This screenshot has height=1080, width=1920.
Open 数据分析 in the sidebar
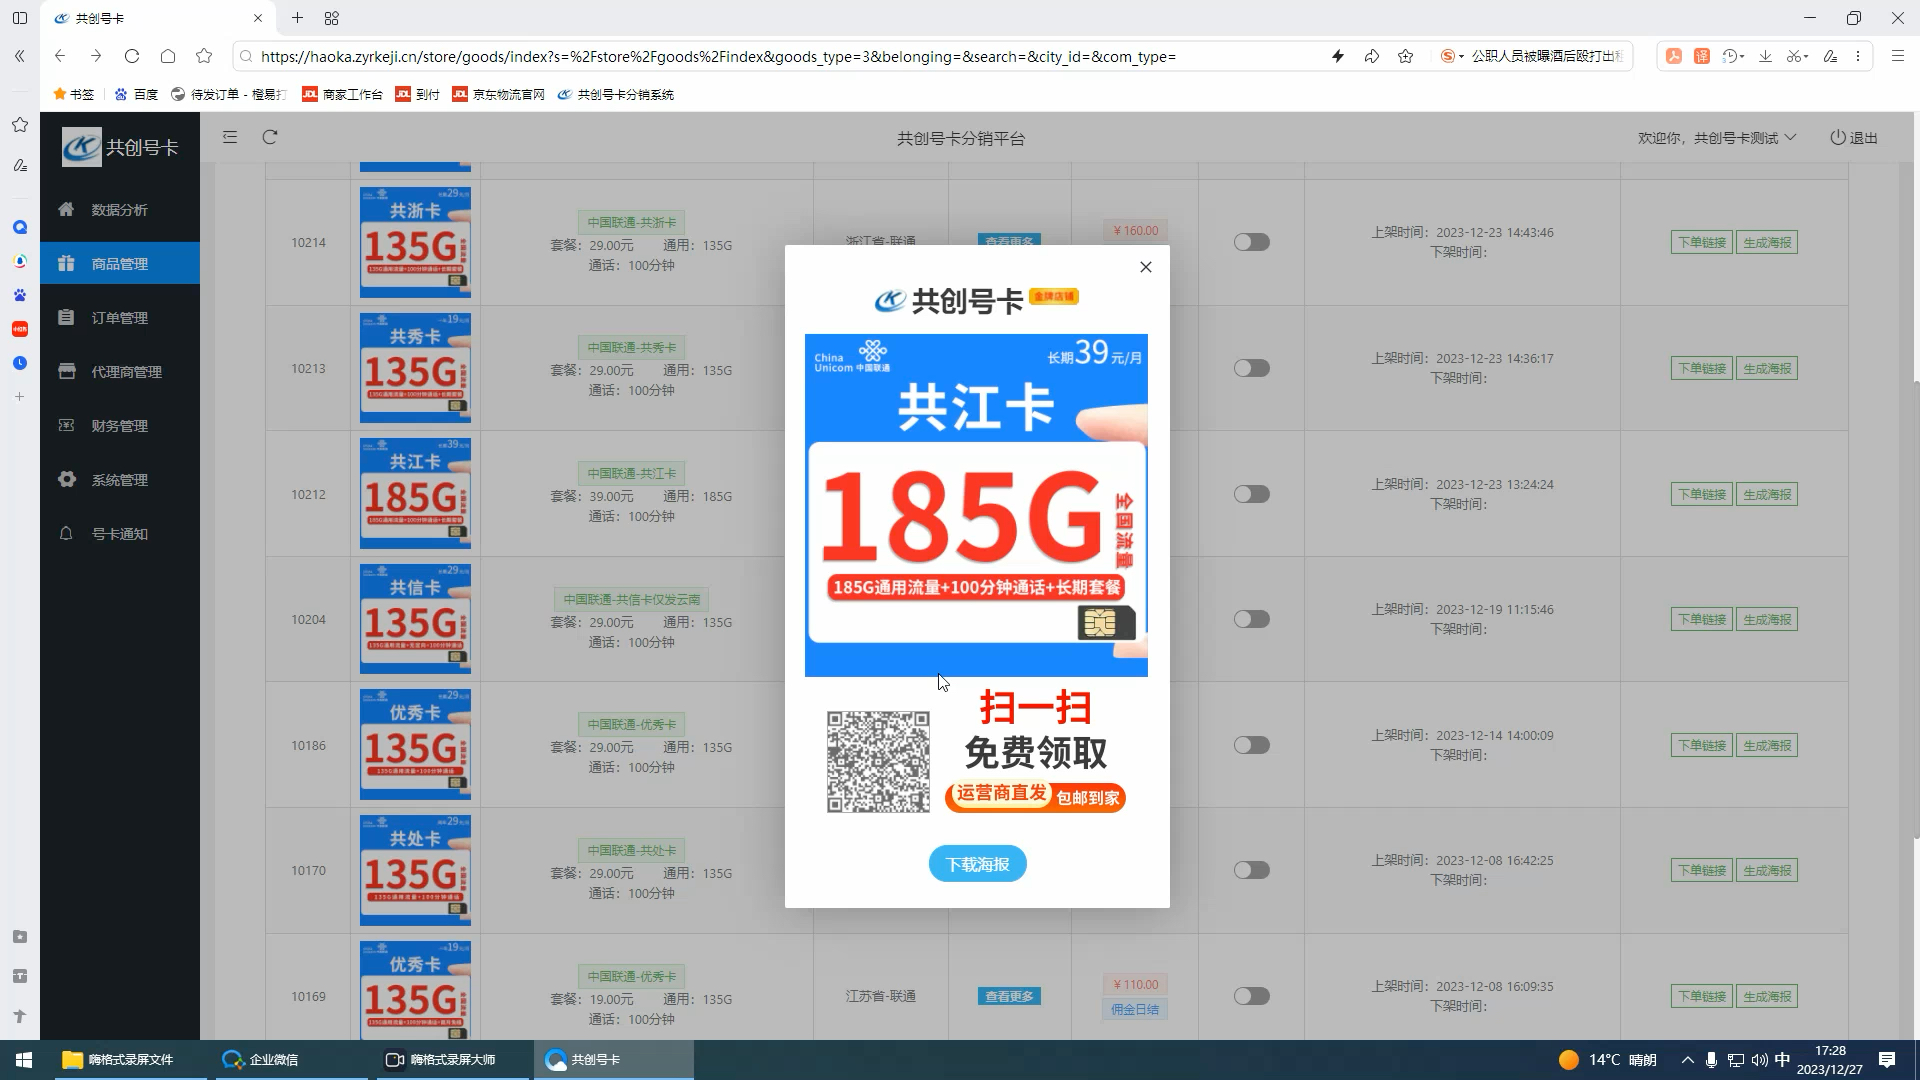pos(120,209)
